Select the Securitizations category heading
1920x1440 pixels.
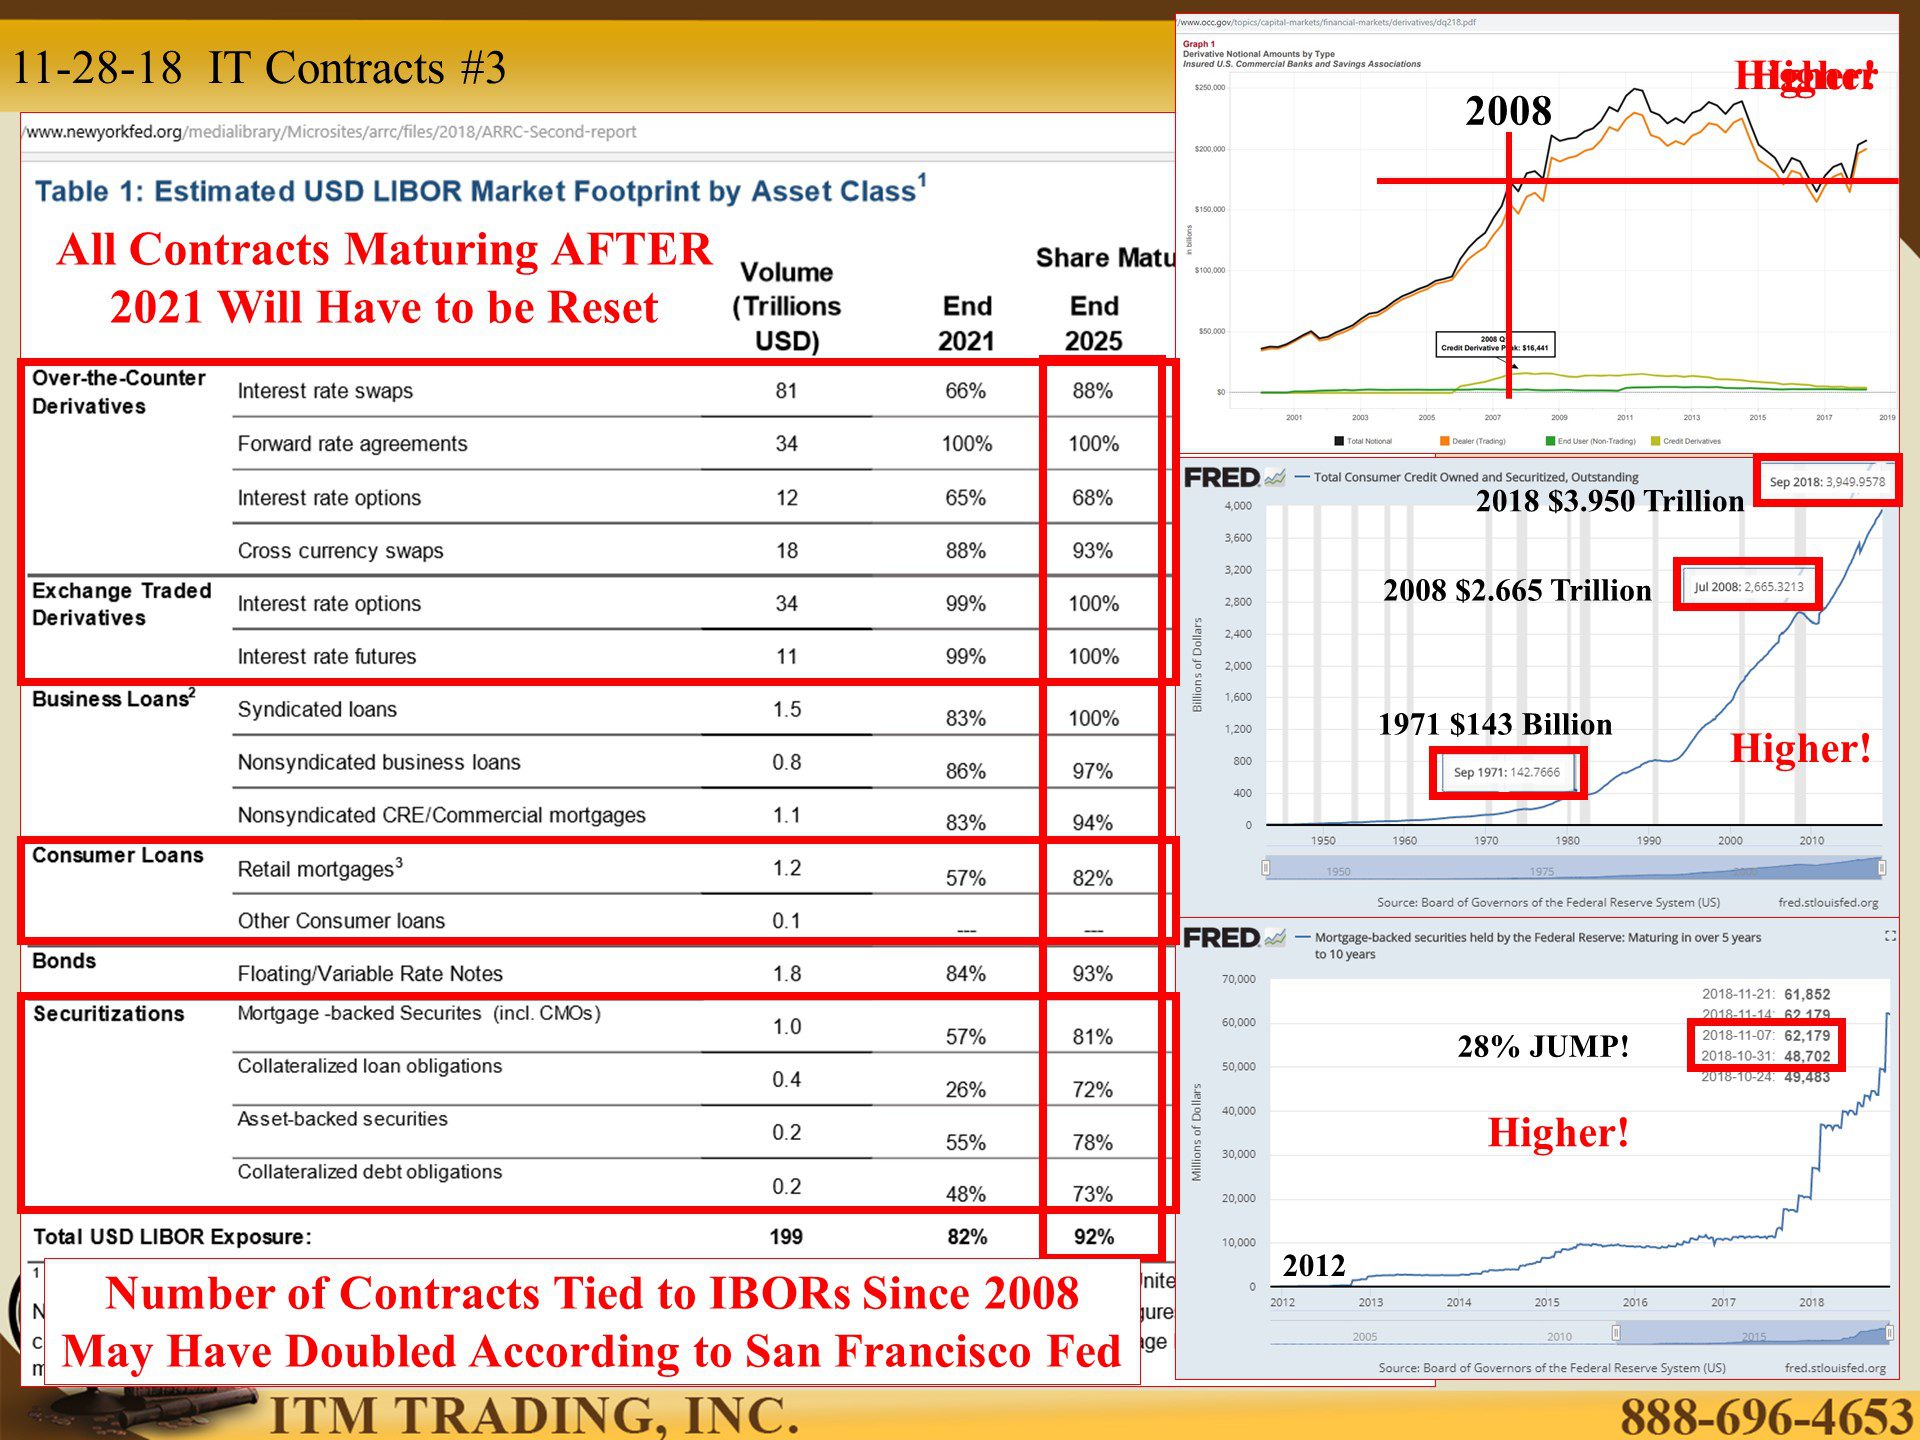pos(109,1014)
